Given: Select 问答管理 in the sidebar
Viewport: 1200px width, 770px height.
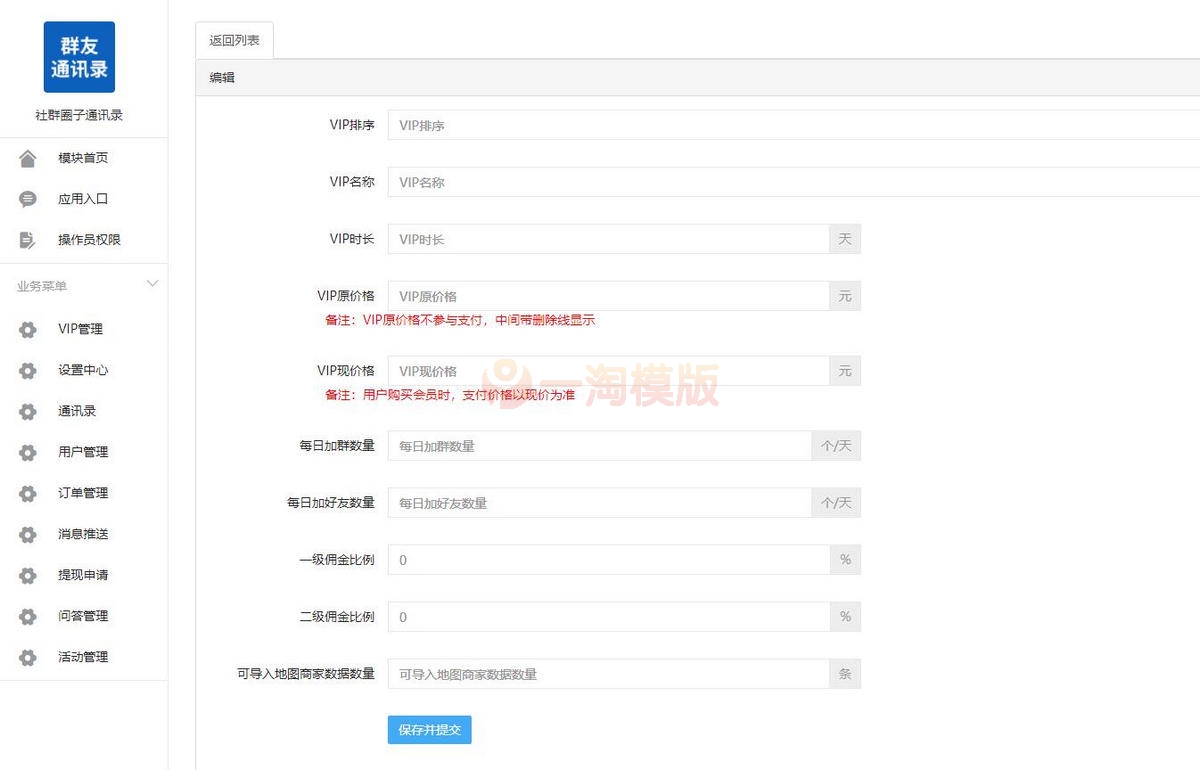Looking at the screenshot, I should click(82, 616).
